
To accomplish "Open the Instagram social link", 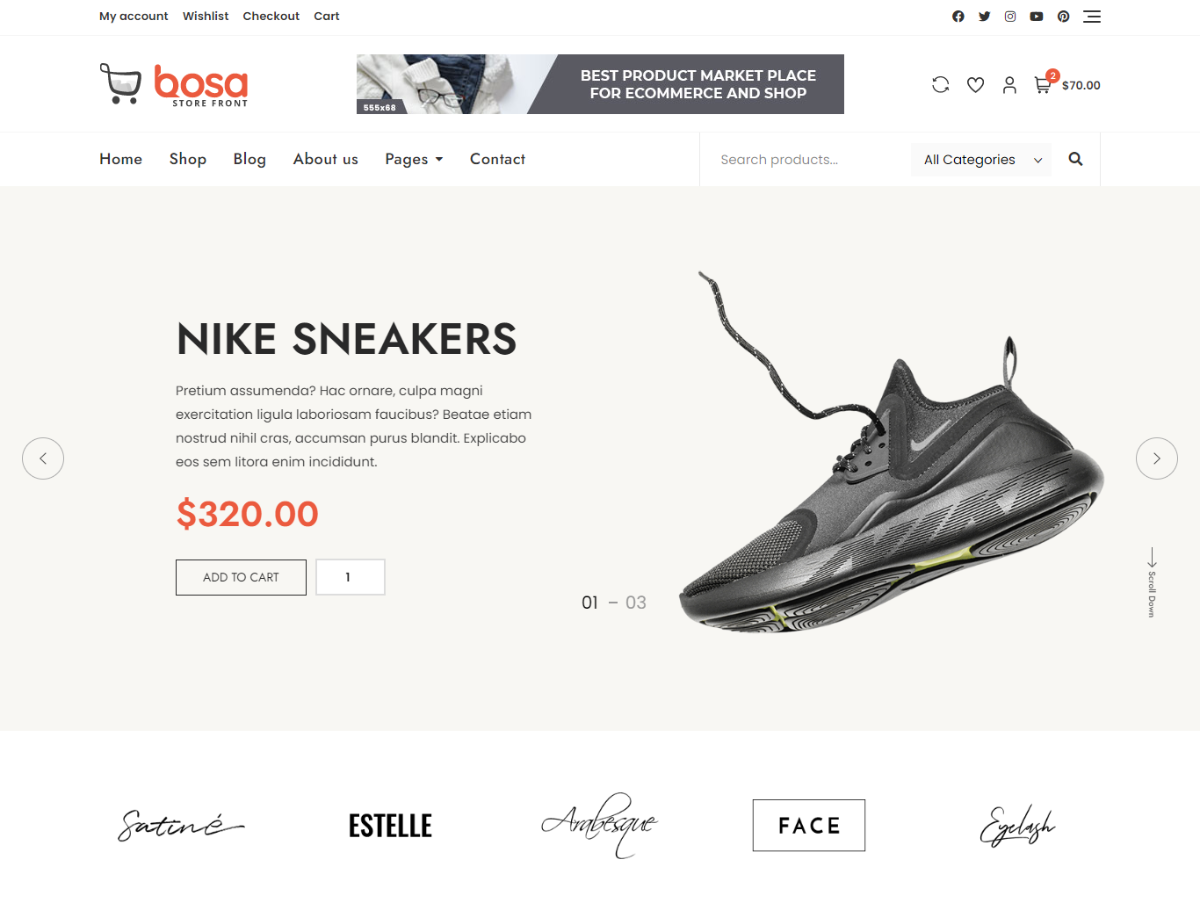I will click(x=1010, y=16).
